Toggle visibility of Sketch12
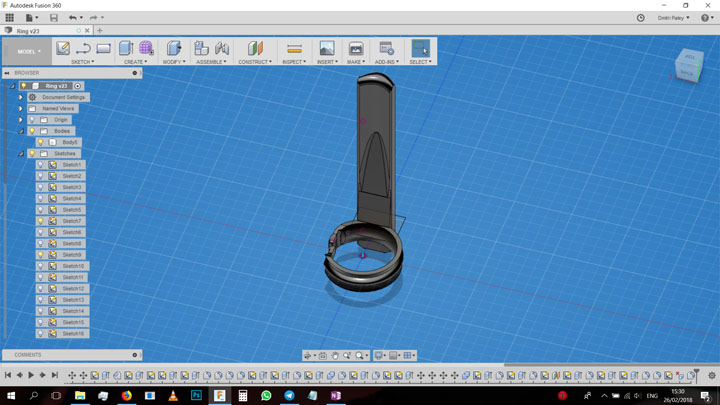The height and width of the screenshot is (405, 720). [40, 288]
